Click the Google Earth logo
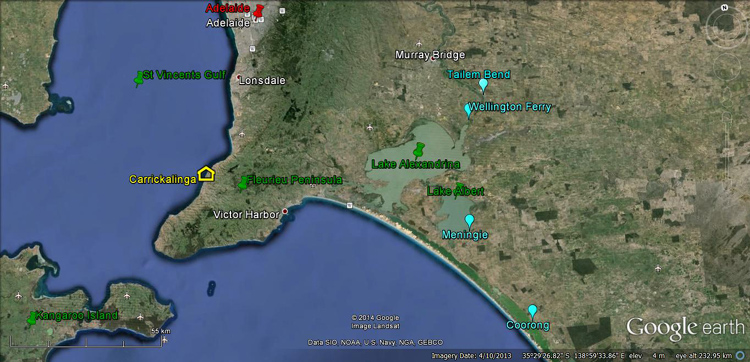 685,328
